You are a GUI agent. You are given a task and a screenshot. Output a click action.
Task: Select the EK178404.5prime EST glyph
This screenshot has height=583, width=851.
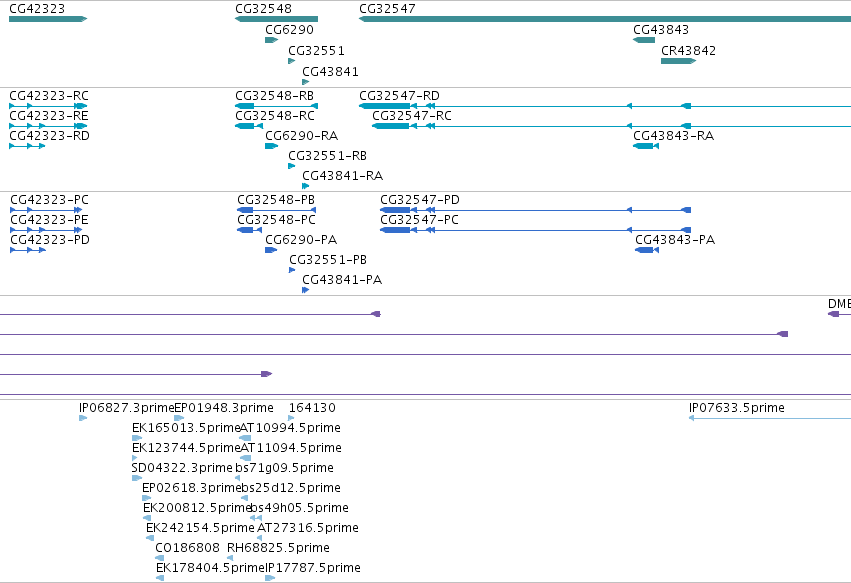[160, 578]
